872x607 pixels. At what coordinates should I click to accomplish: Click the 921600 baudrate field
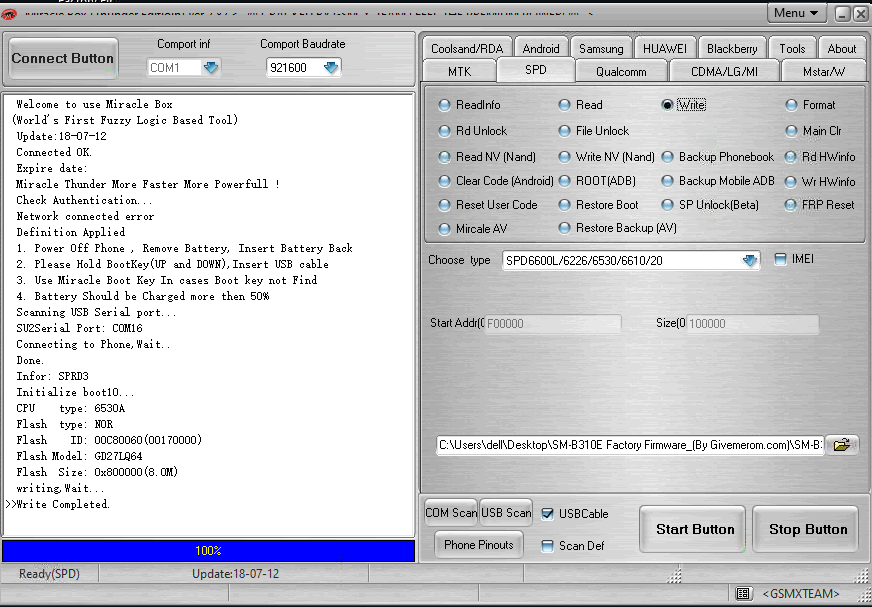294,68
